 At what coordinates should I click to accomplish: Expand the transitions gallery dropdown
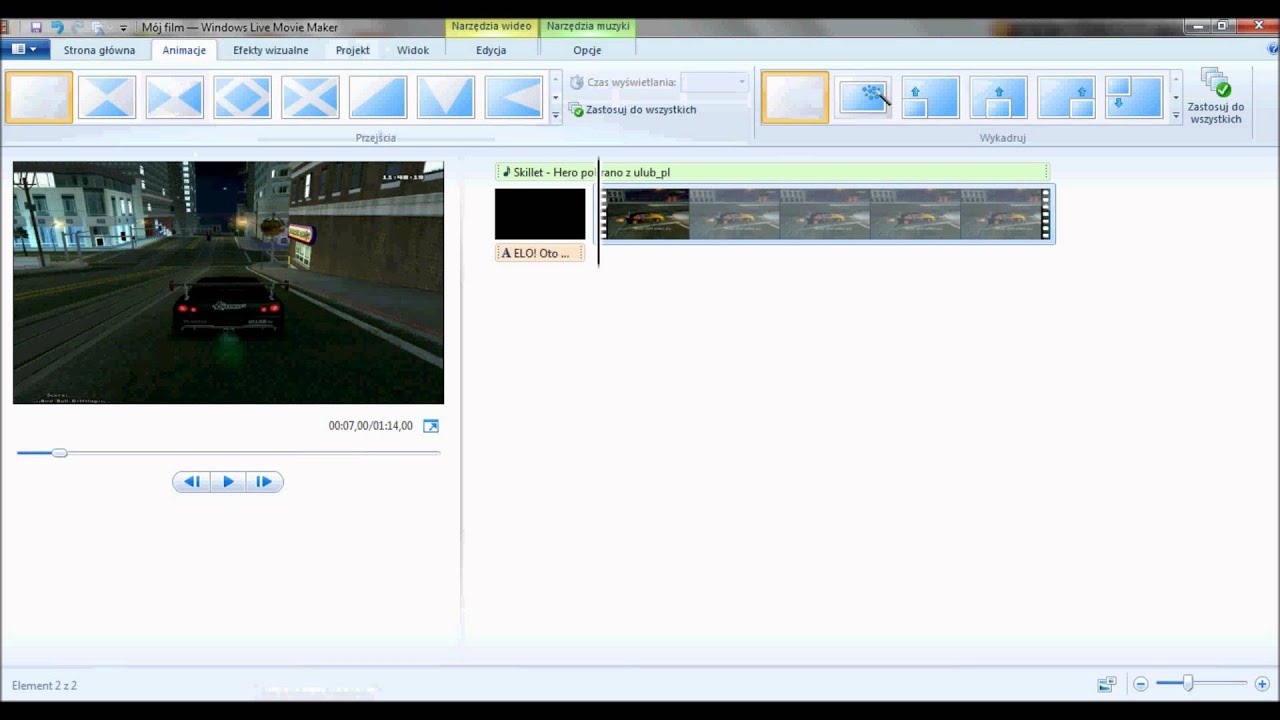pyautogui.click(x=556, y=116)
